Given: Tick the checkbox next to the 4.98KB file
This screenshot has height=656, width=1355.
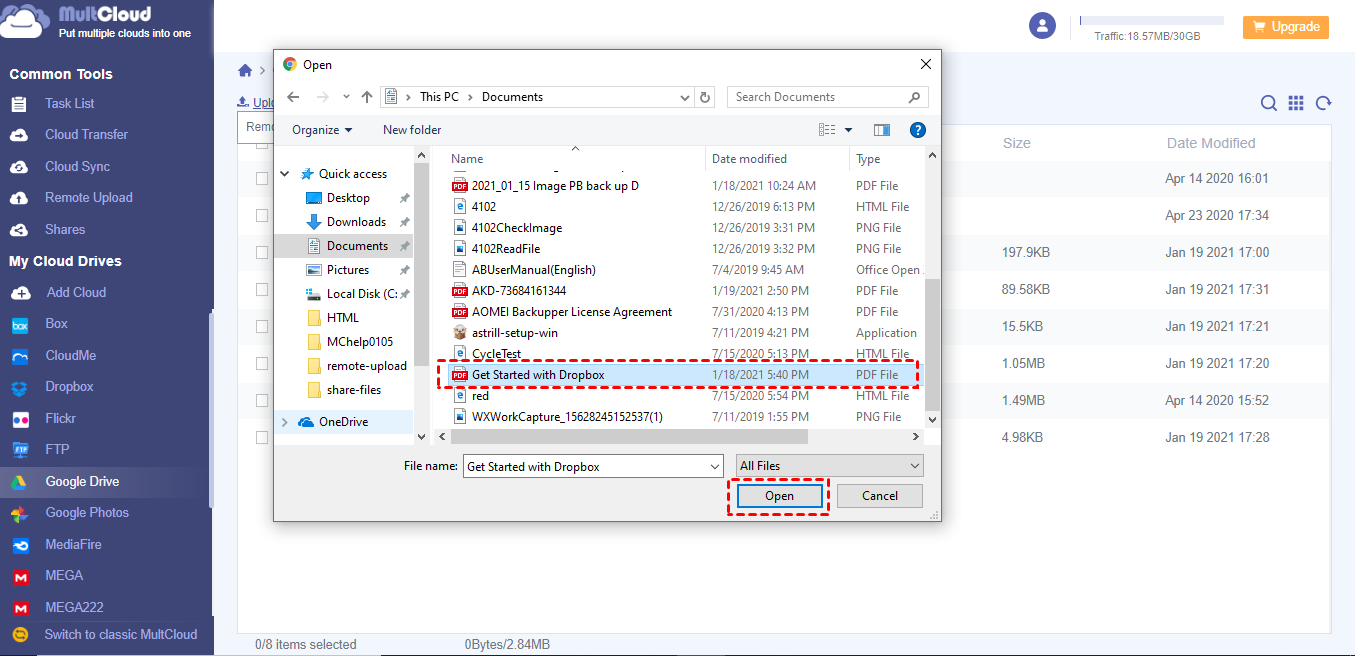Looking at the screenshot, I should pyautogui.click(x=262, y=437).
